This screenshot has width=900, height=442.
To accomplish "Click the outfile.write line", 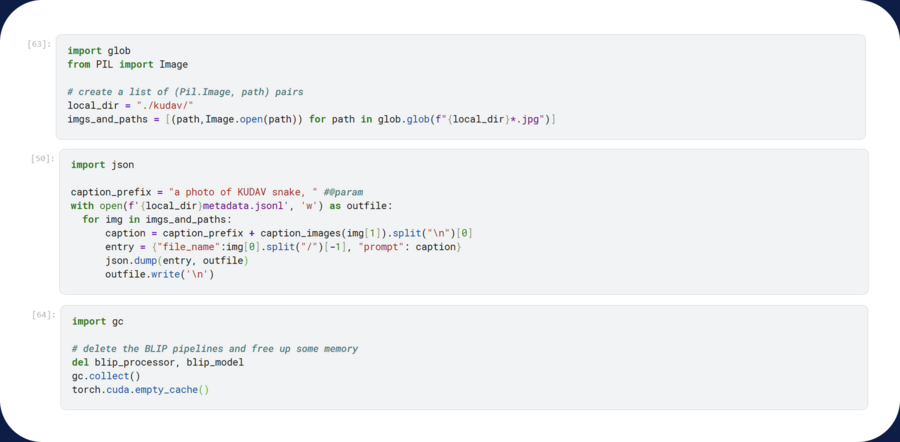I will [x=159, y=274].
